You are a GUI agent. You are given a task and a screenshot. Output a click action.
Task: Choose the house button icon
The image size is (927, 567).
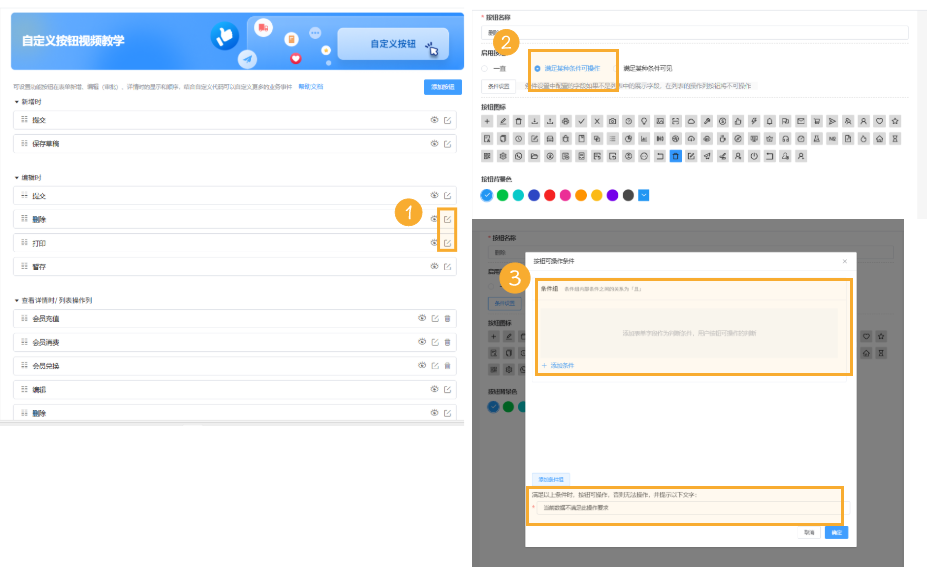point(879,138)
